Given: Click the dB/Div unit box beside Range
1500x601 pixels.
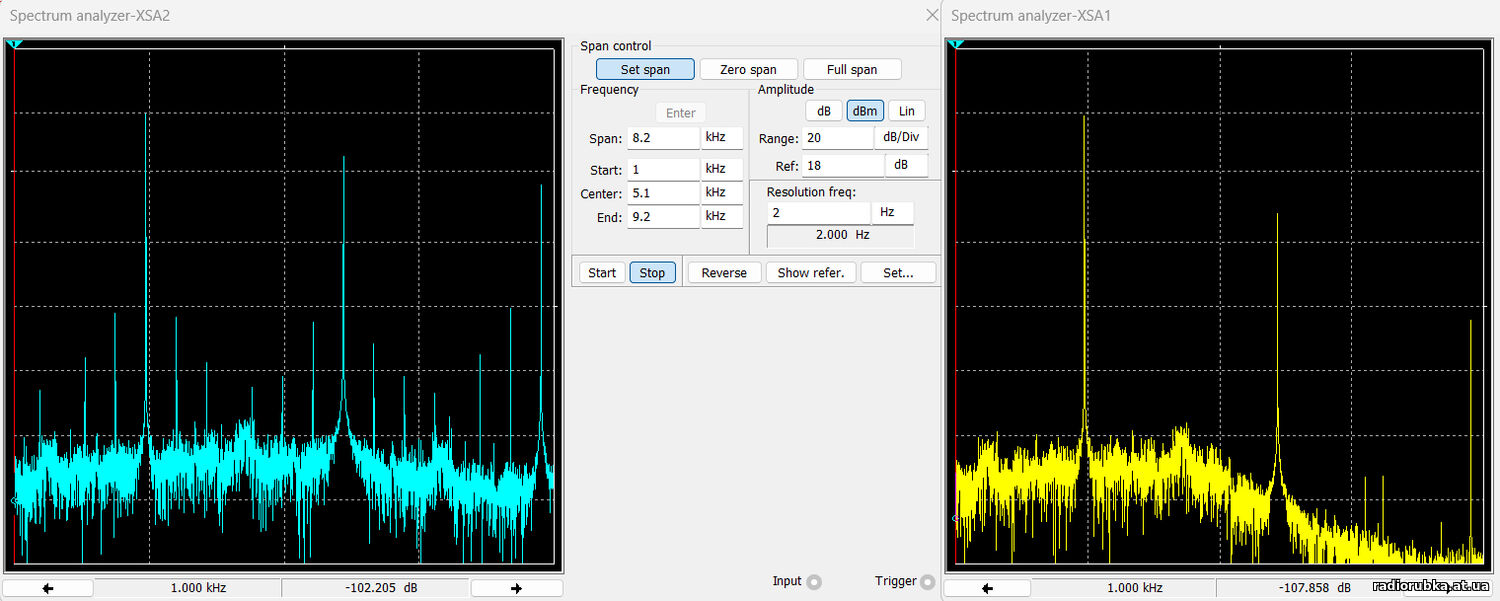Looking at the screenshot, I should pyautogui.click(x=901, y=138).
